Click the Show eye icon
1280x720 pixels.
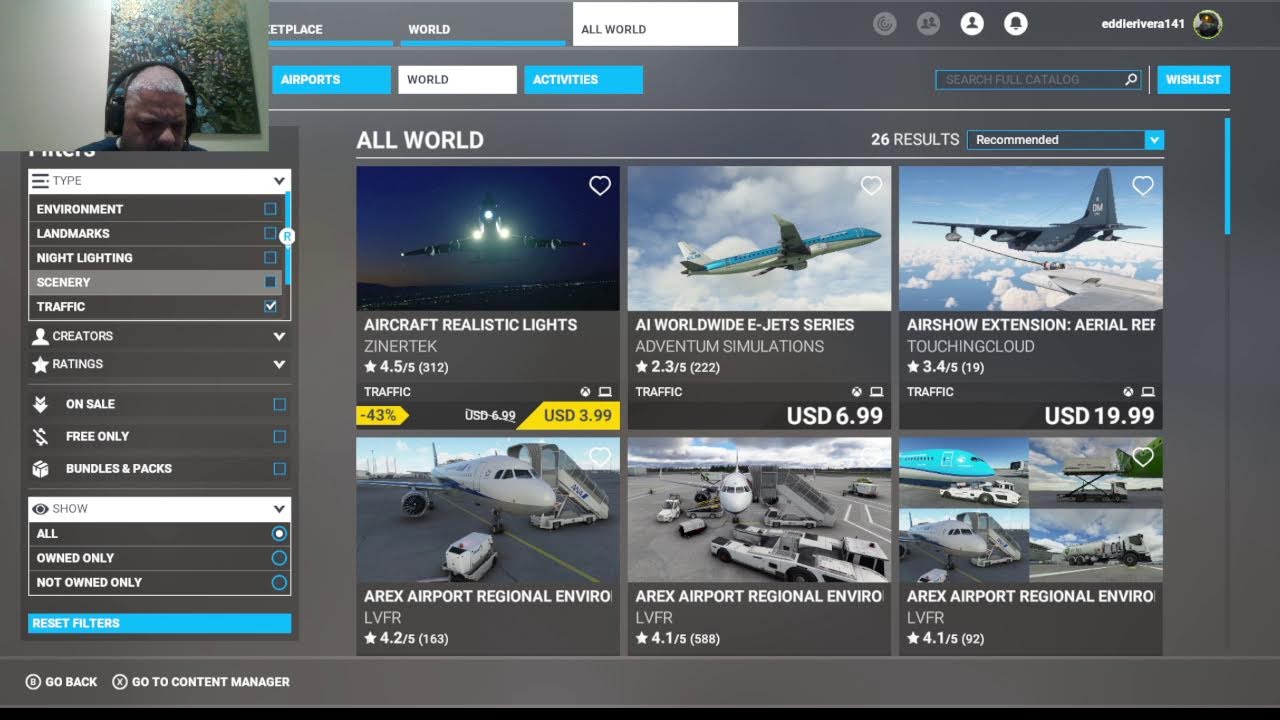41,509
